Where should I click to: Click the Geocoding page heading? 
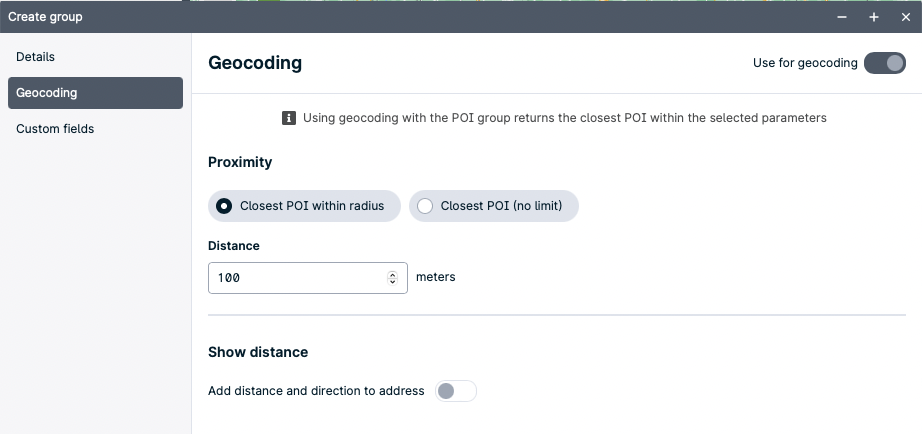point(255,63)
